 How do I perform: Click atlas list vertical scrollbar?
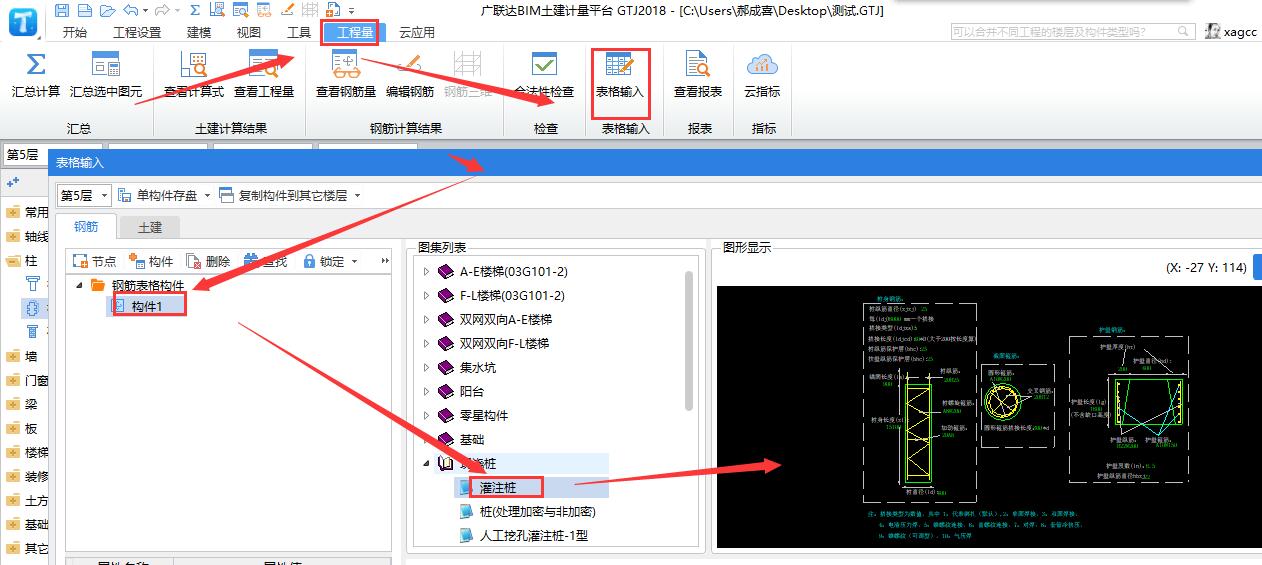point(688,340)
